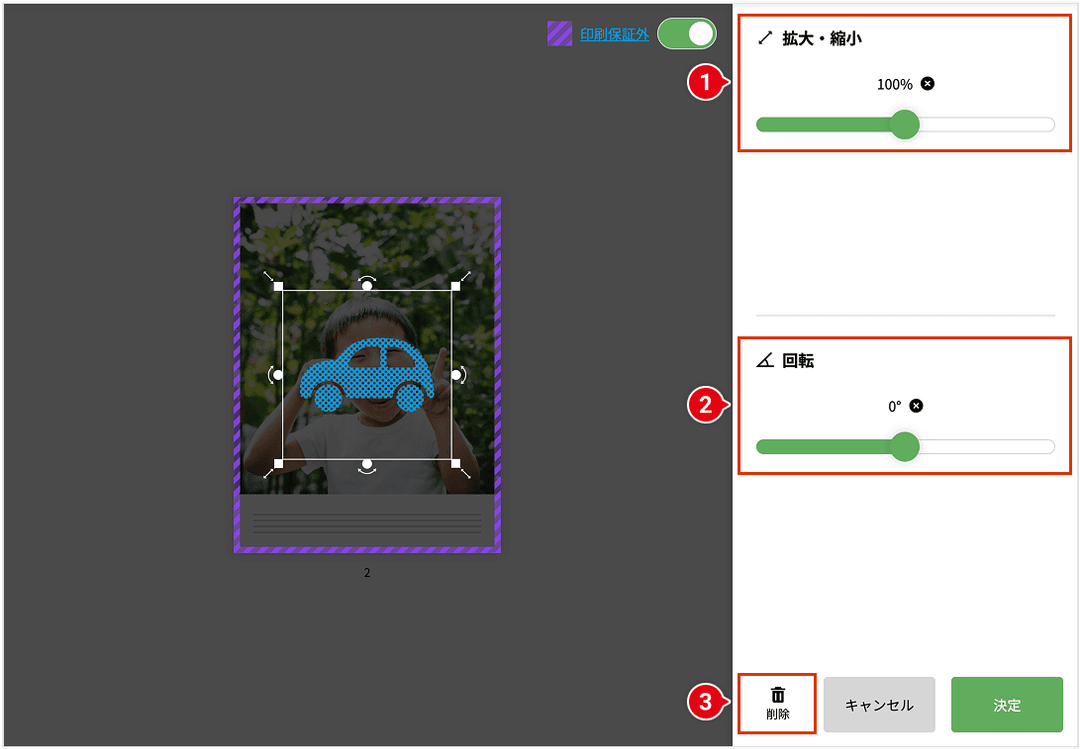The image size is (1080, 749).
Task: Click the top-left corner resize handle
Action: (278, 286)
